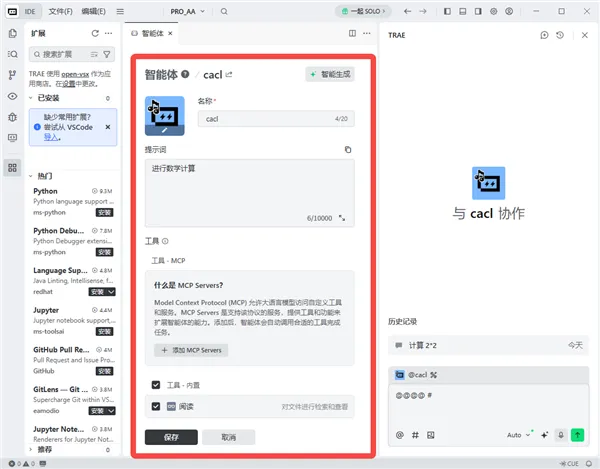Dismiss the VSCode import notice
The image size is (600, 469).
[108, 127]
